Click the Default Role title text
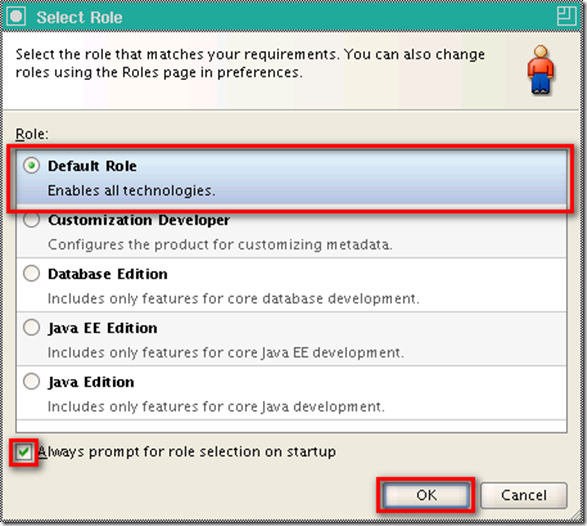587x526 pixels. [92, 166]
